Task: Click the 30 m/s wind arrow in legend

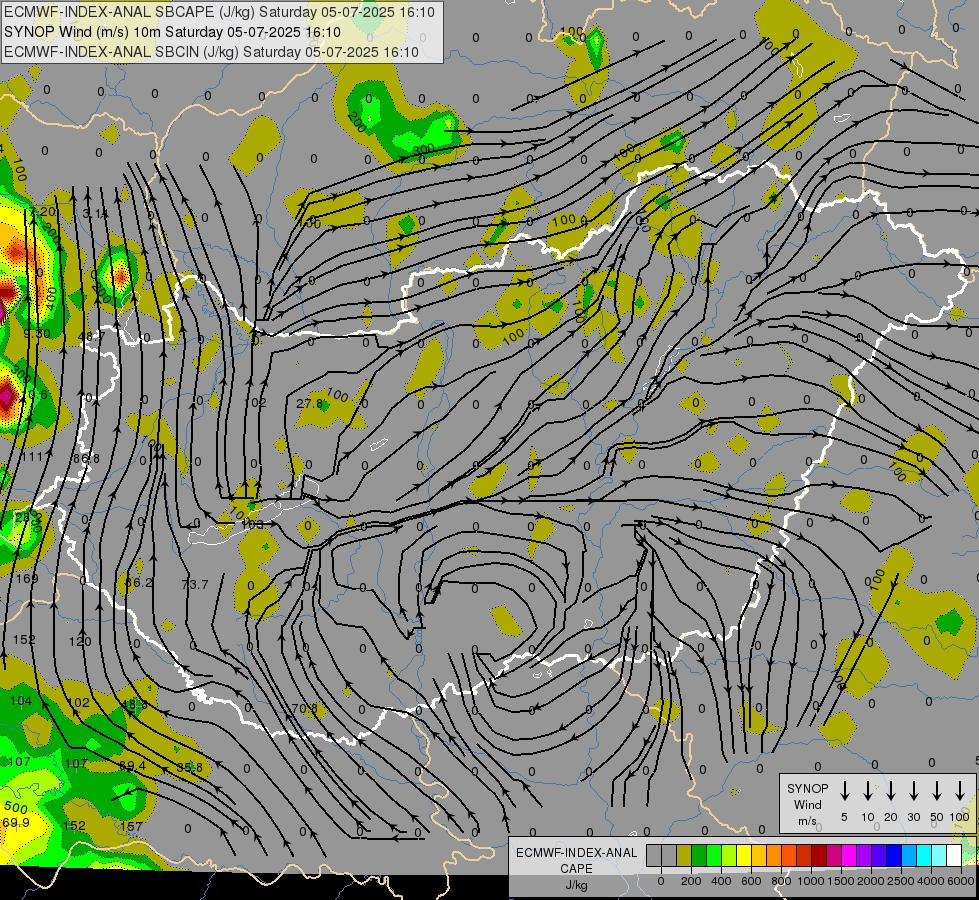Action: pos(913,791)
